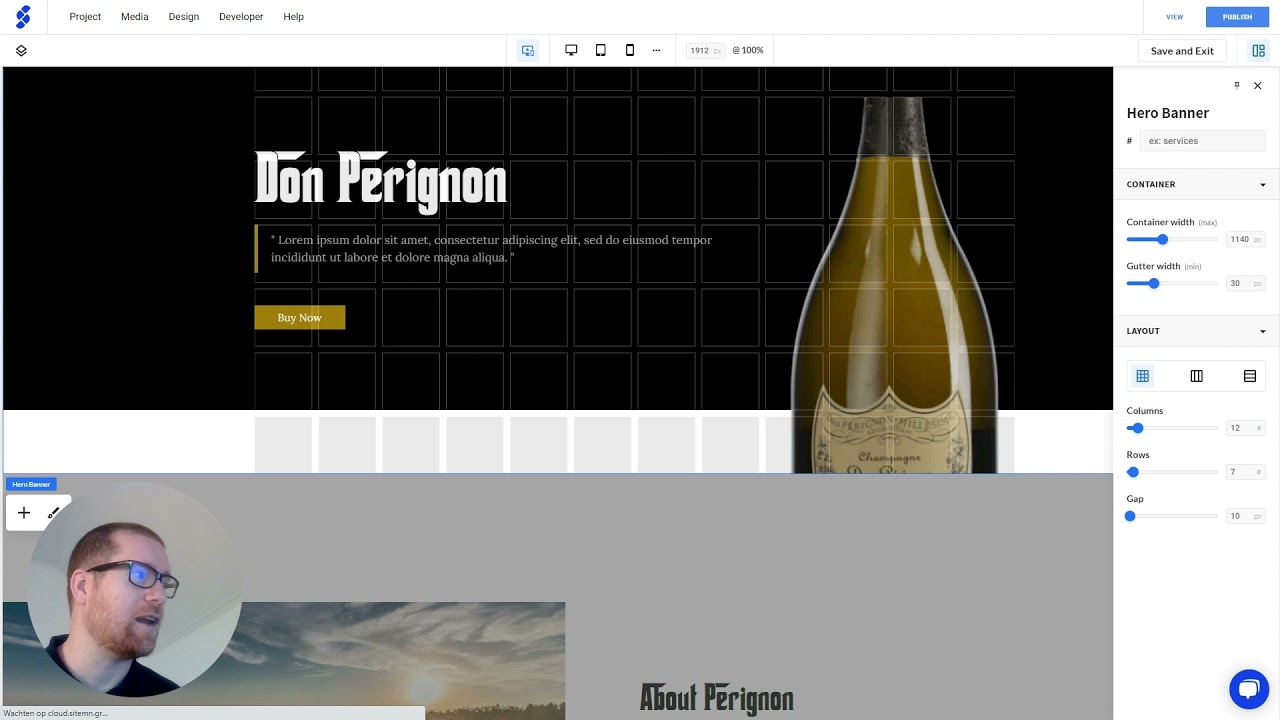The image size is (1280, 720).
Task: Select the champagne bottle image
Action: (x=894, y=285)
